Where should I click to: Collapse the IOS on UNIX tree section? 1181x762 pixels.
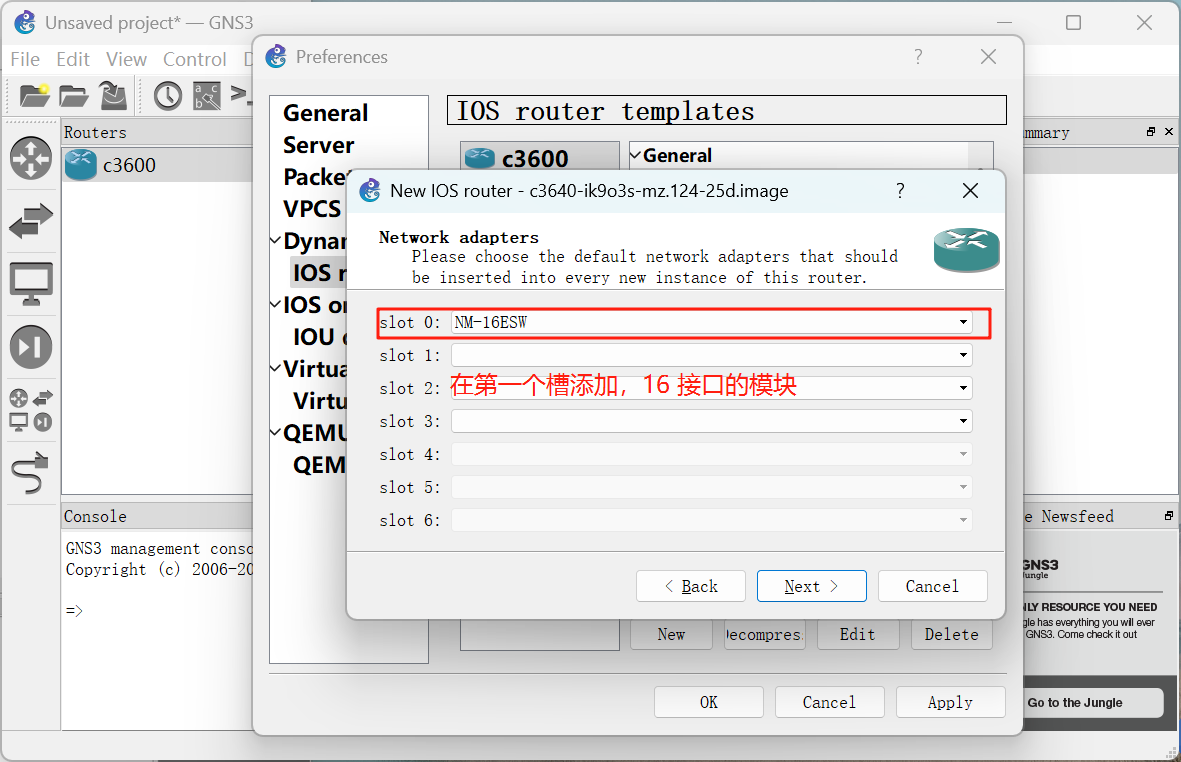pos(276,305)
